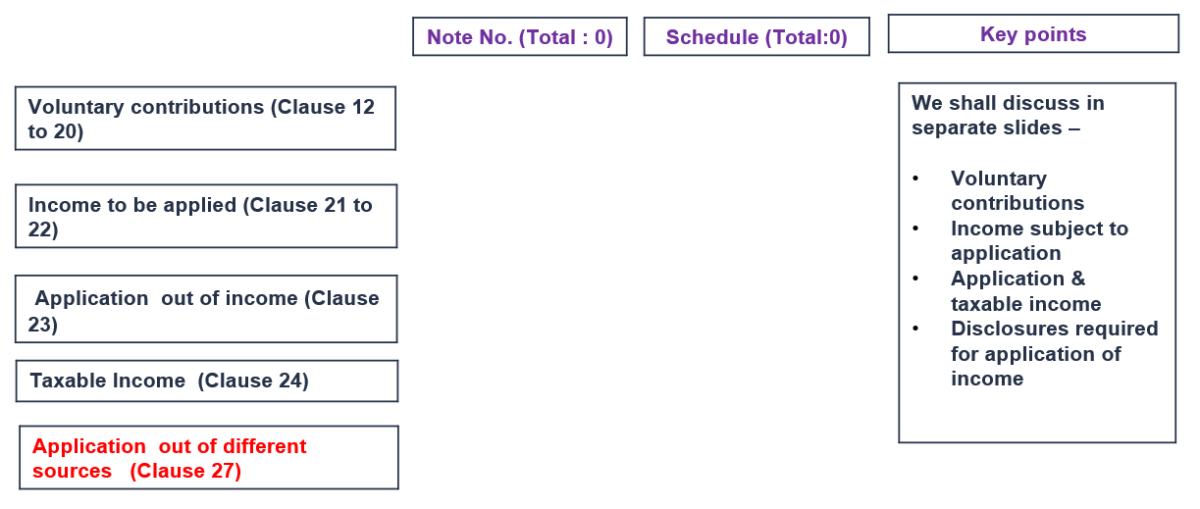Screen dimensions: 1200x509
Task: Click empty space below the last Key points bullet
Action: click(x=1036, y=415)
